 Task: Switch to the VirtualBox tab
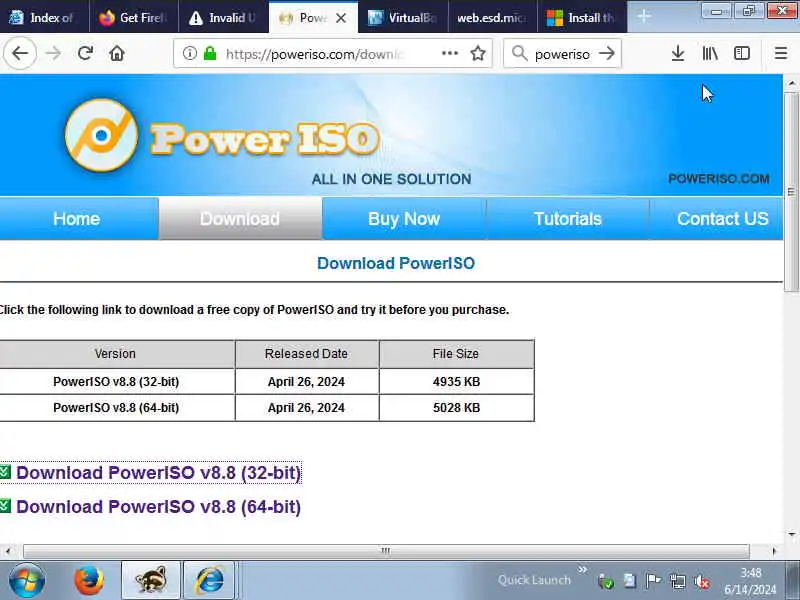[x=404, y=17]
